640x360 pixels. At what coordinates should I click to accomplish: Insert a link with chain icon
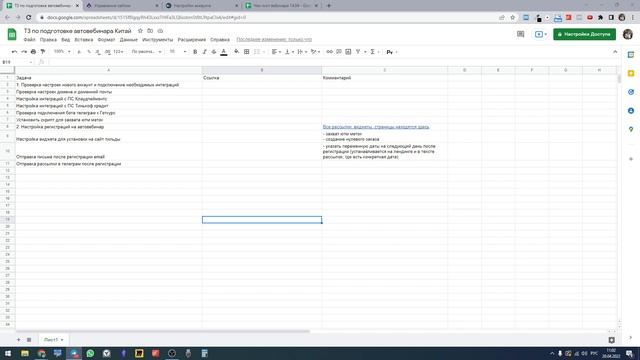329,52
